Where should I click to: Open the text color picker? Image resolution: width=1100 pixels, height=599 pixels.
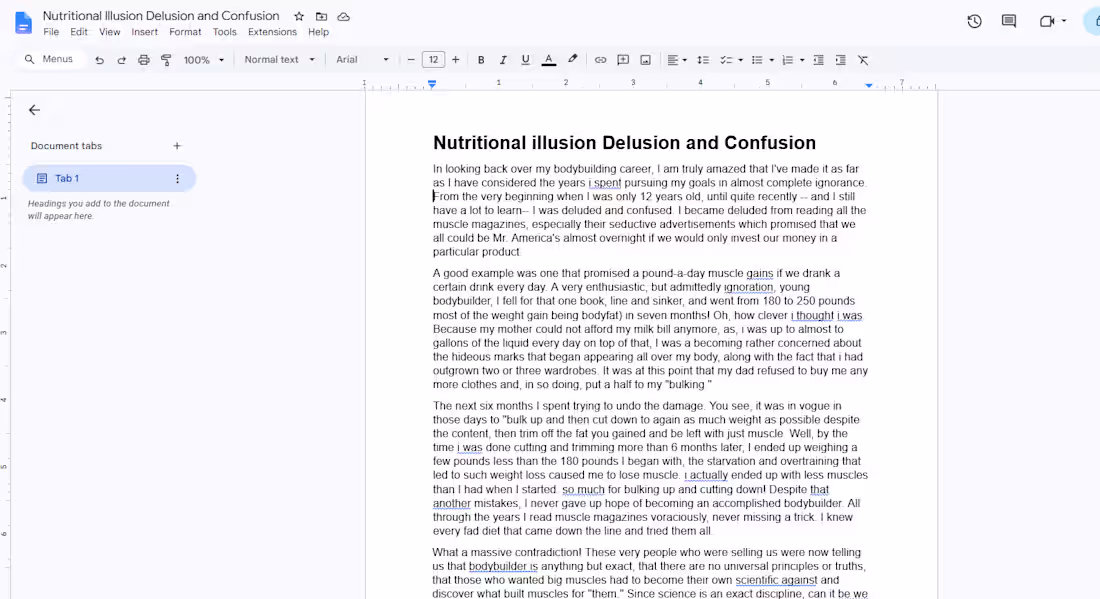tap(549, 60)
